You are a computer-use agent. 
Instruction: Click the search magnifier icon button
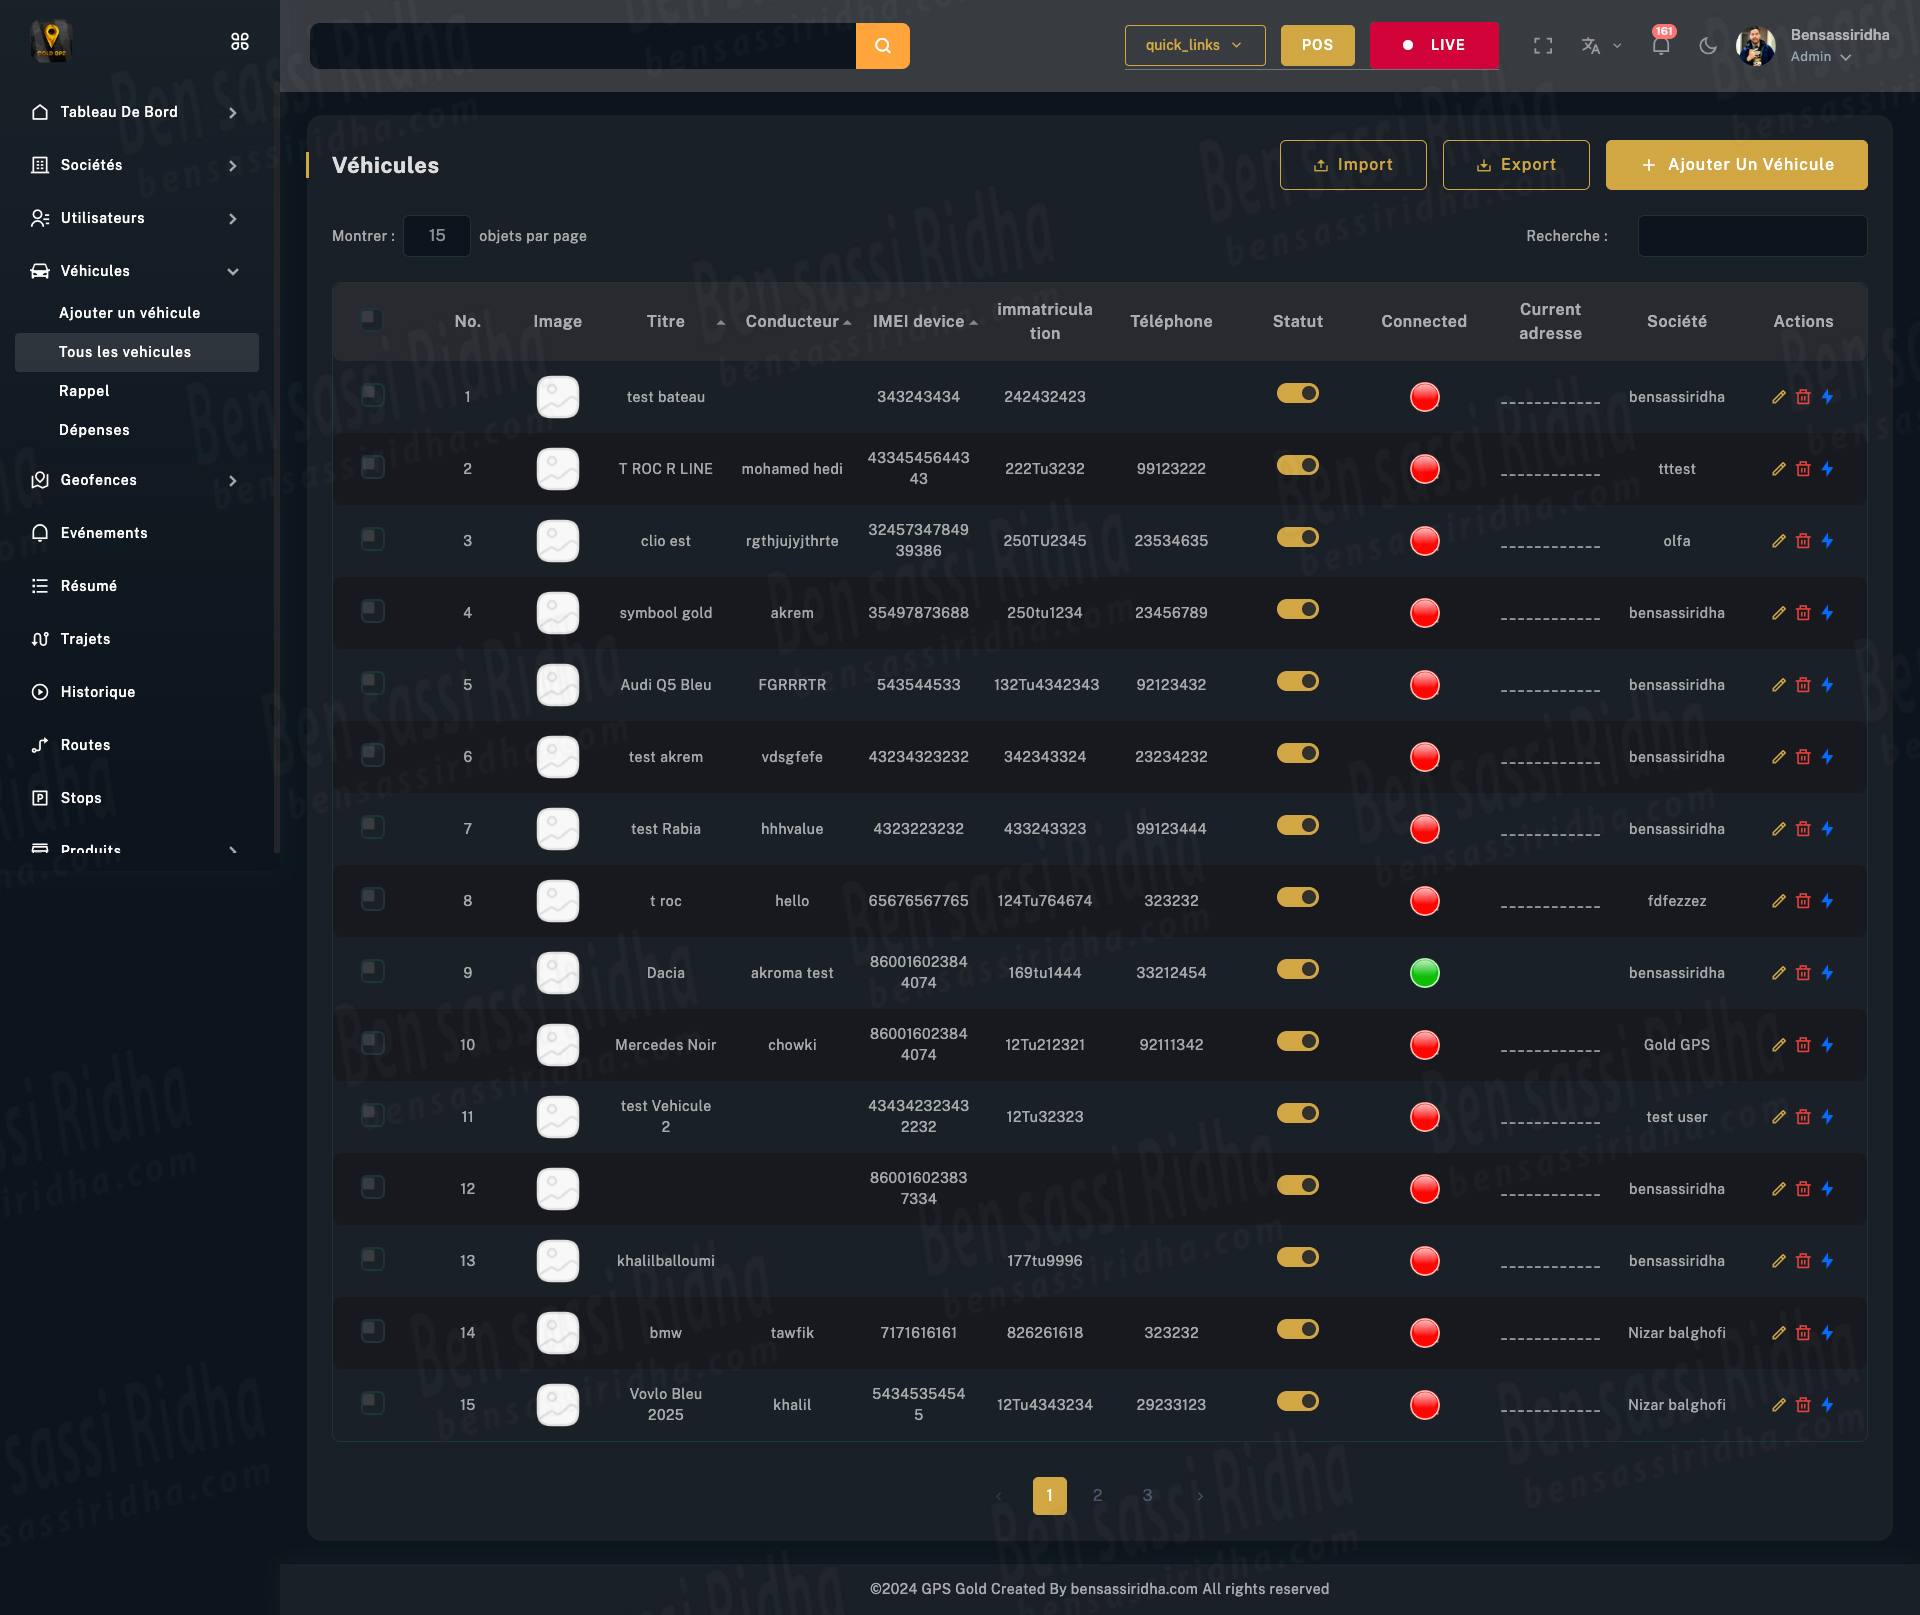click(882, 46)
